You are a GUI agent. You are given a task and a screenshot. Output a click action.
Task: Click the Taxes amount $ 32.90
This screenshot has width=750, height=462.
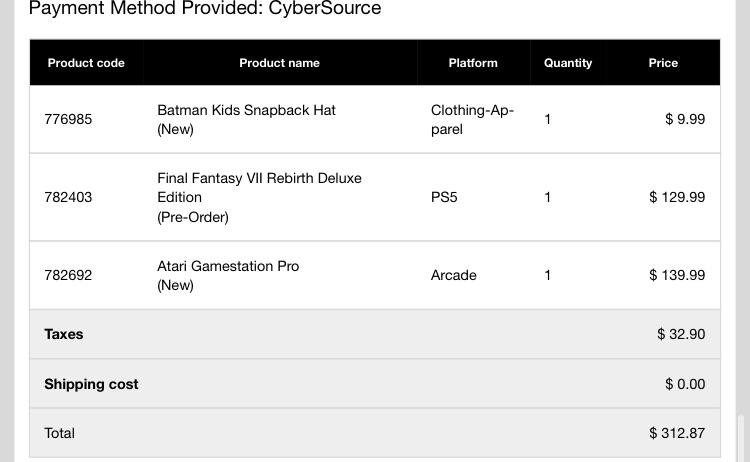681,334
